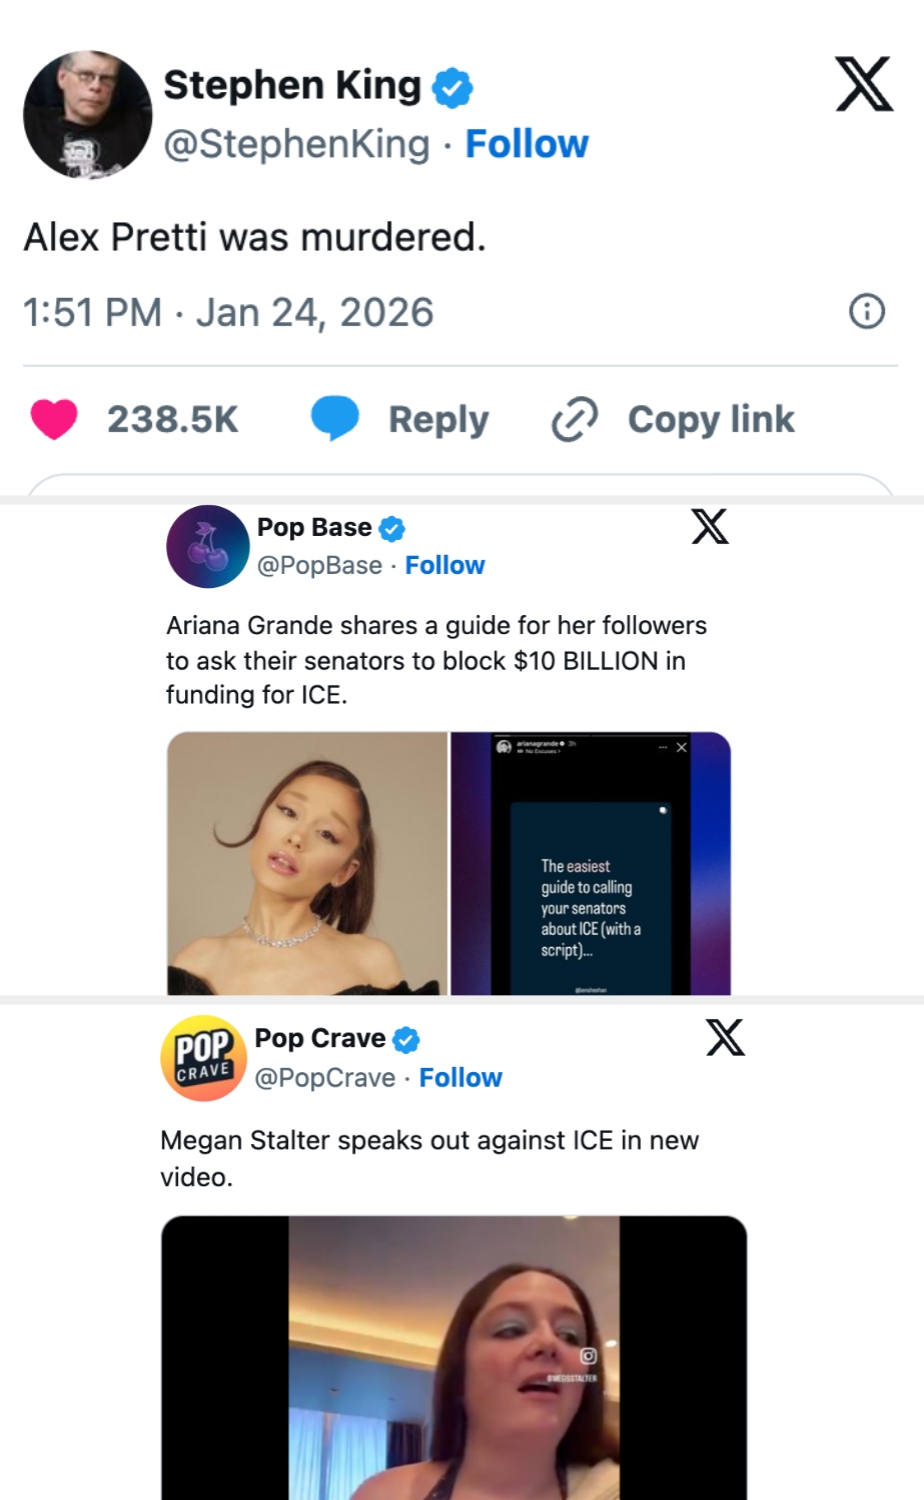Image resolution: width=924 pixels, height=1500 pixels.
Task: Follow the Pop Crave account
Action: point(461,1078)
